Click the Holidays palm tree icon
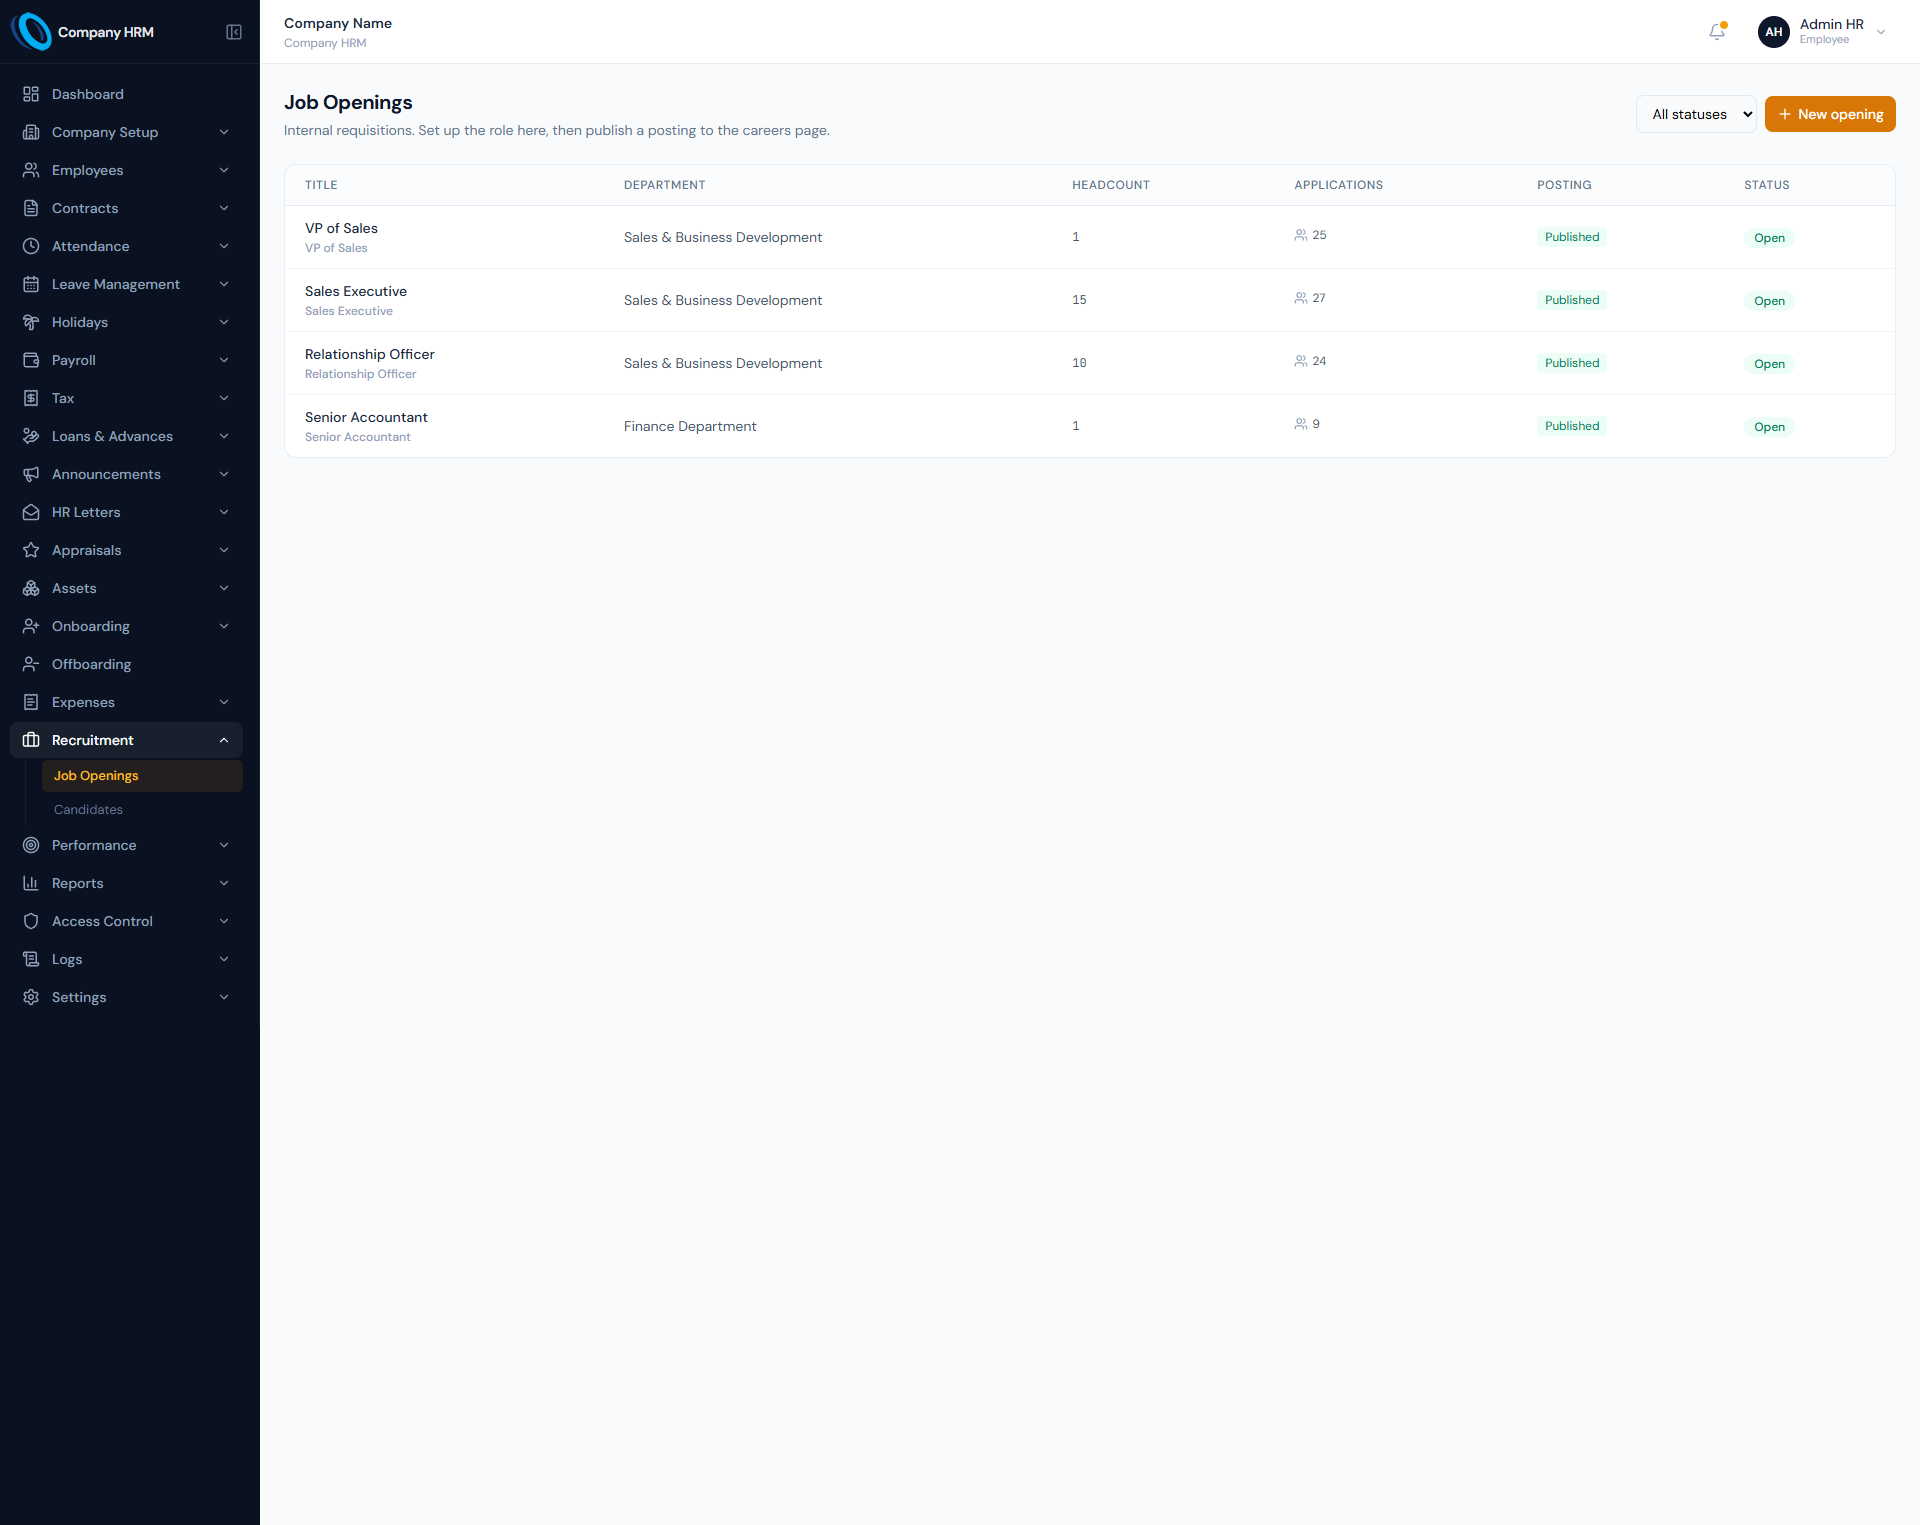Image resolution: width=1920 pixels, height=1525 pixels. pyautogui.click(x=31, y=322)
